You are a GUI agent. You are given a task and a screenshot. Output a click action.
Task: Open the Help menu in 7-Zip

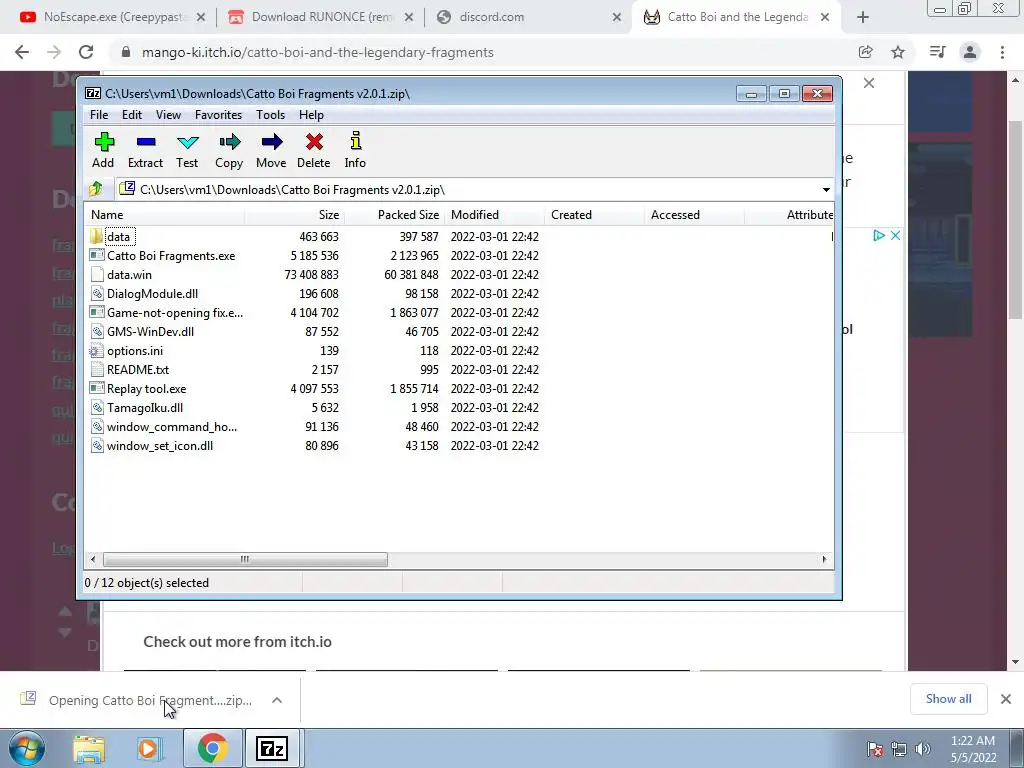click(312, 115)
